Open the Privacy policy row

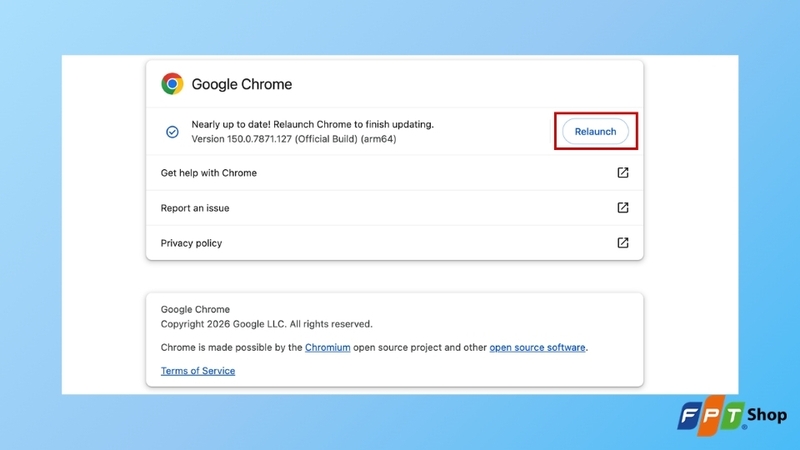click(x=394, y=243)
